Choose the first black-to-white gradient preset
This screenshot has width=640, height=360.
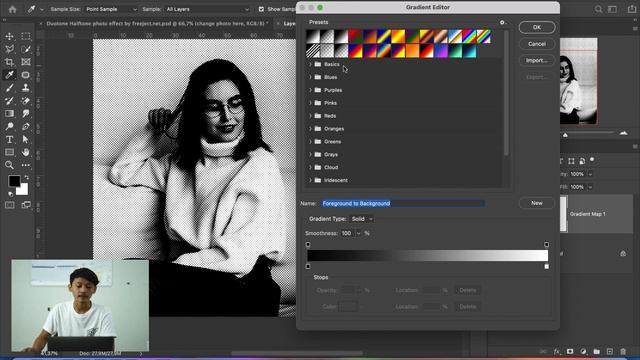click(313, 36)
